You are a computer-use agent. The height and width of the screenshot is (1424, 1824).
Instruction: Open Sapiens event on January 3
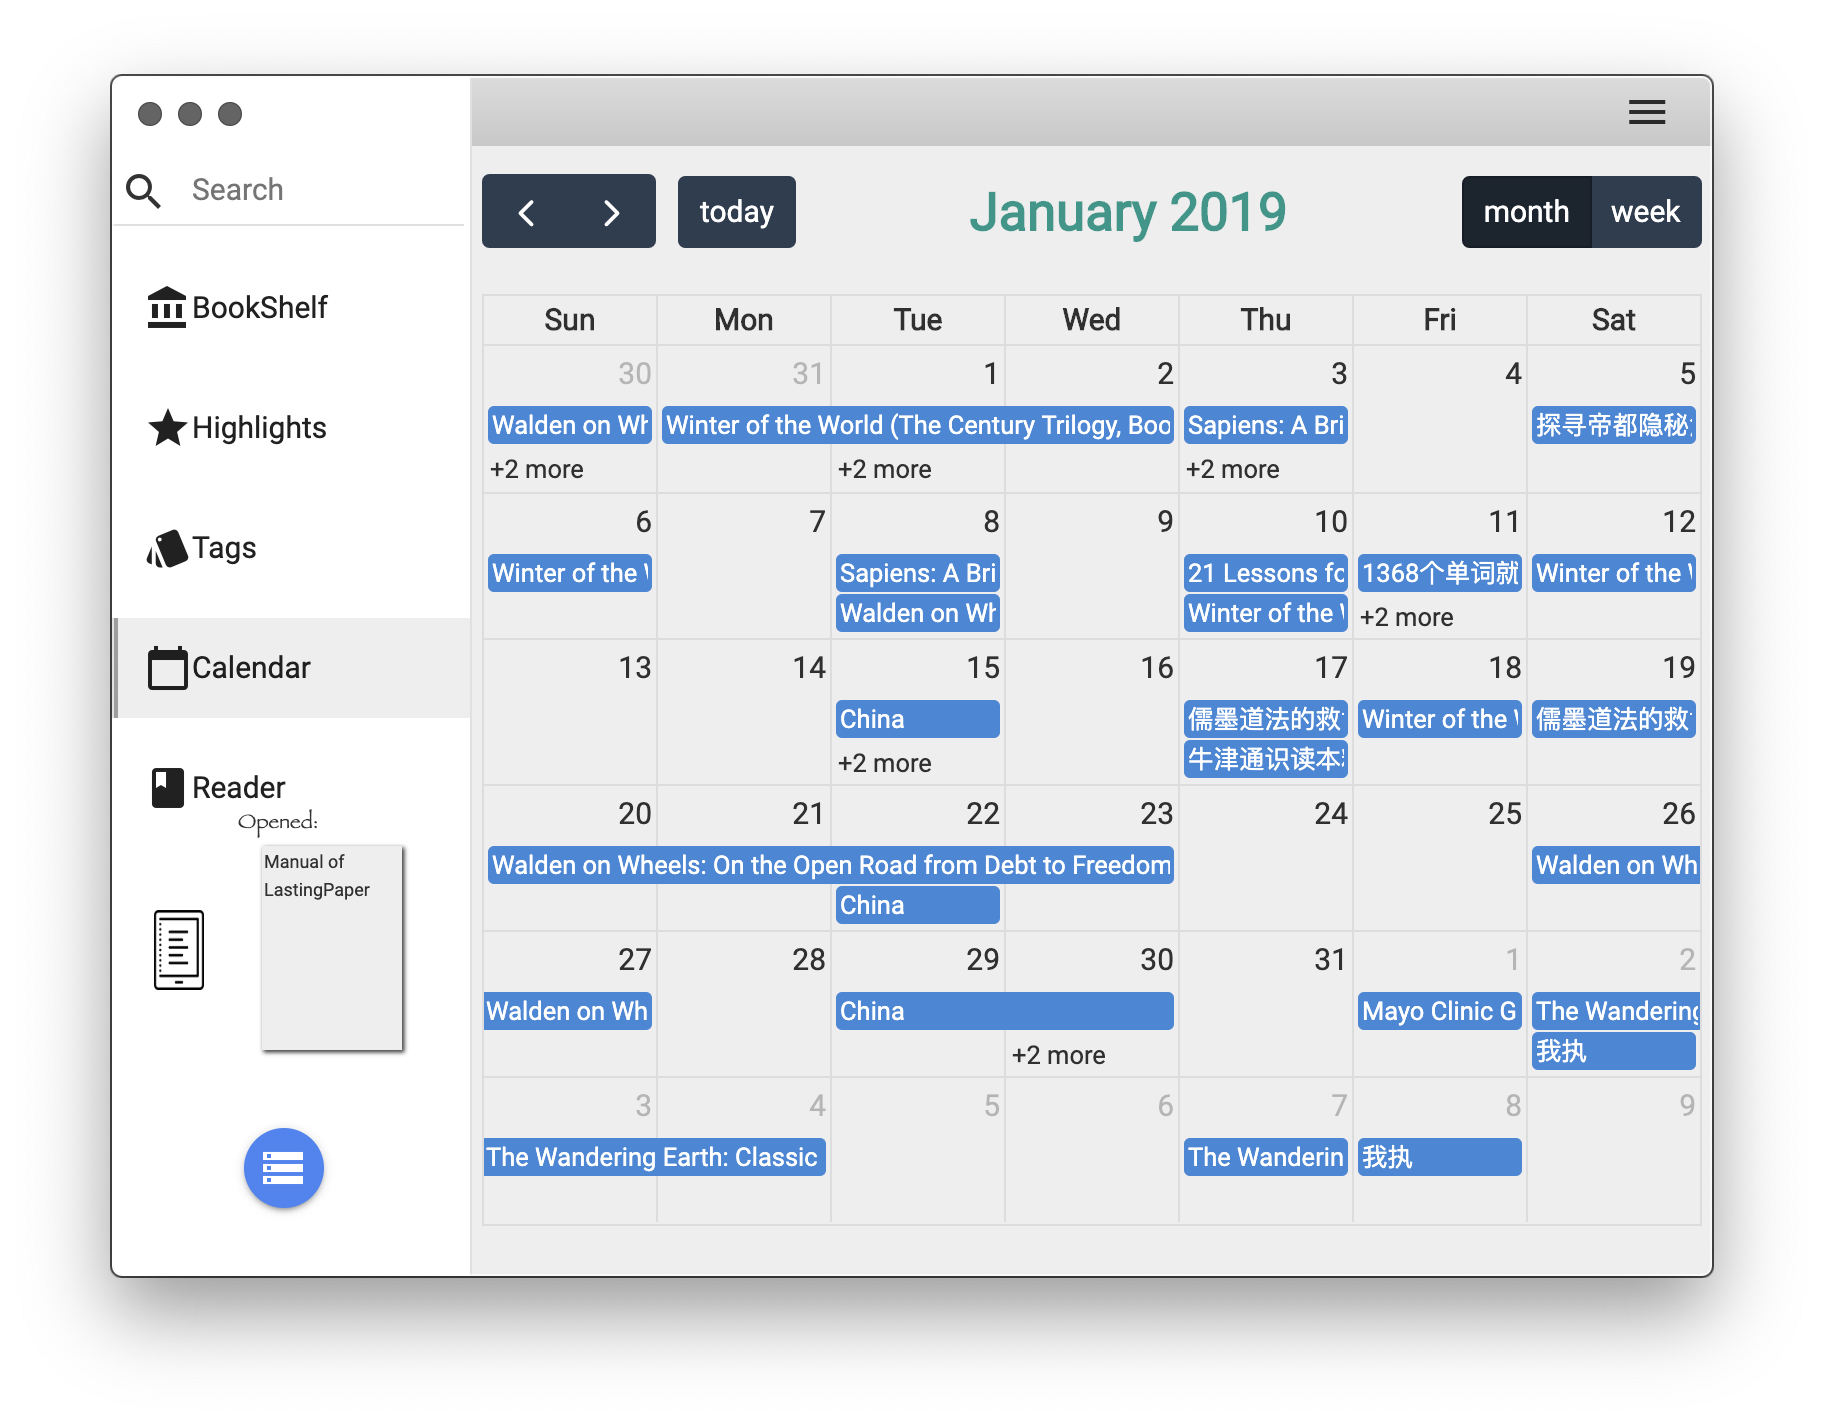pos(1266,425)
